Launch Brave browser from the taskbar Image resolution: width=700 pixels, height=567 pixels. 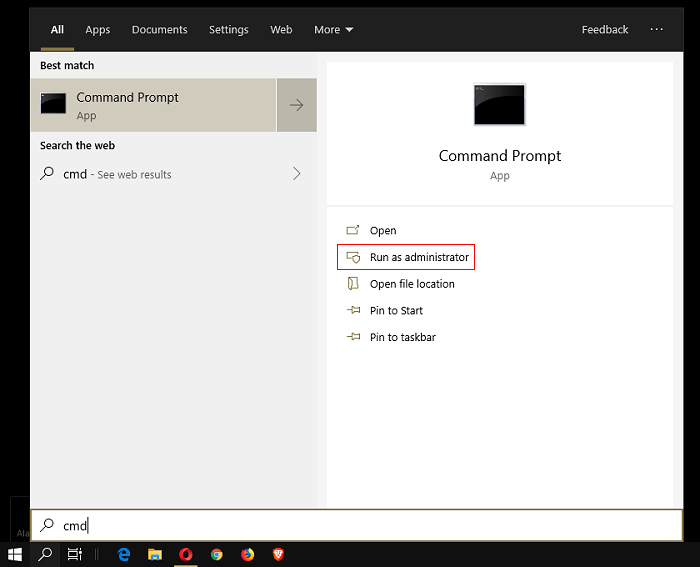tap(277, 554)
